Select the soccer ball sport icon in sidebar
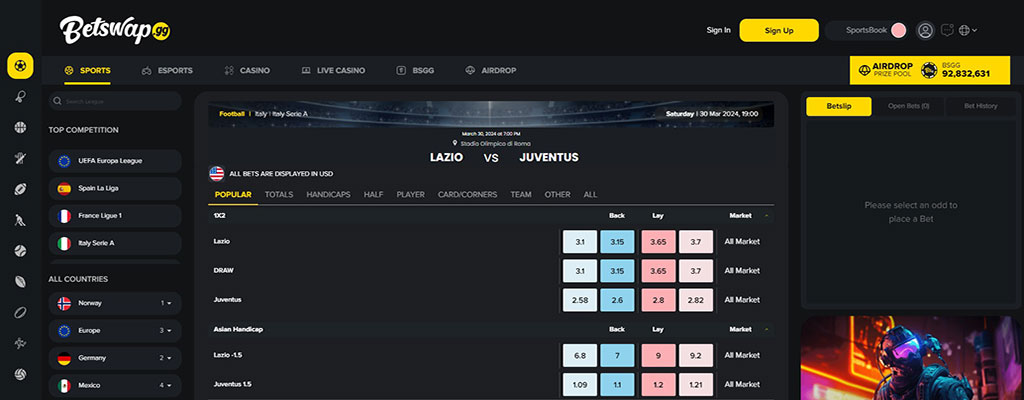This screenshot has width=1024, height=400. pyautogui.click(x=20, y=66)
